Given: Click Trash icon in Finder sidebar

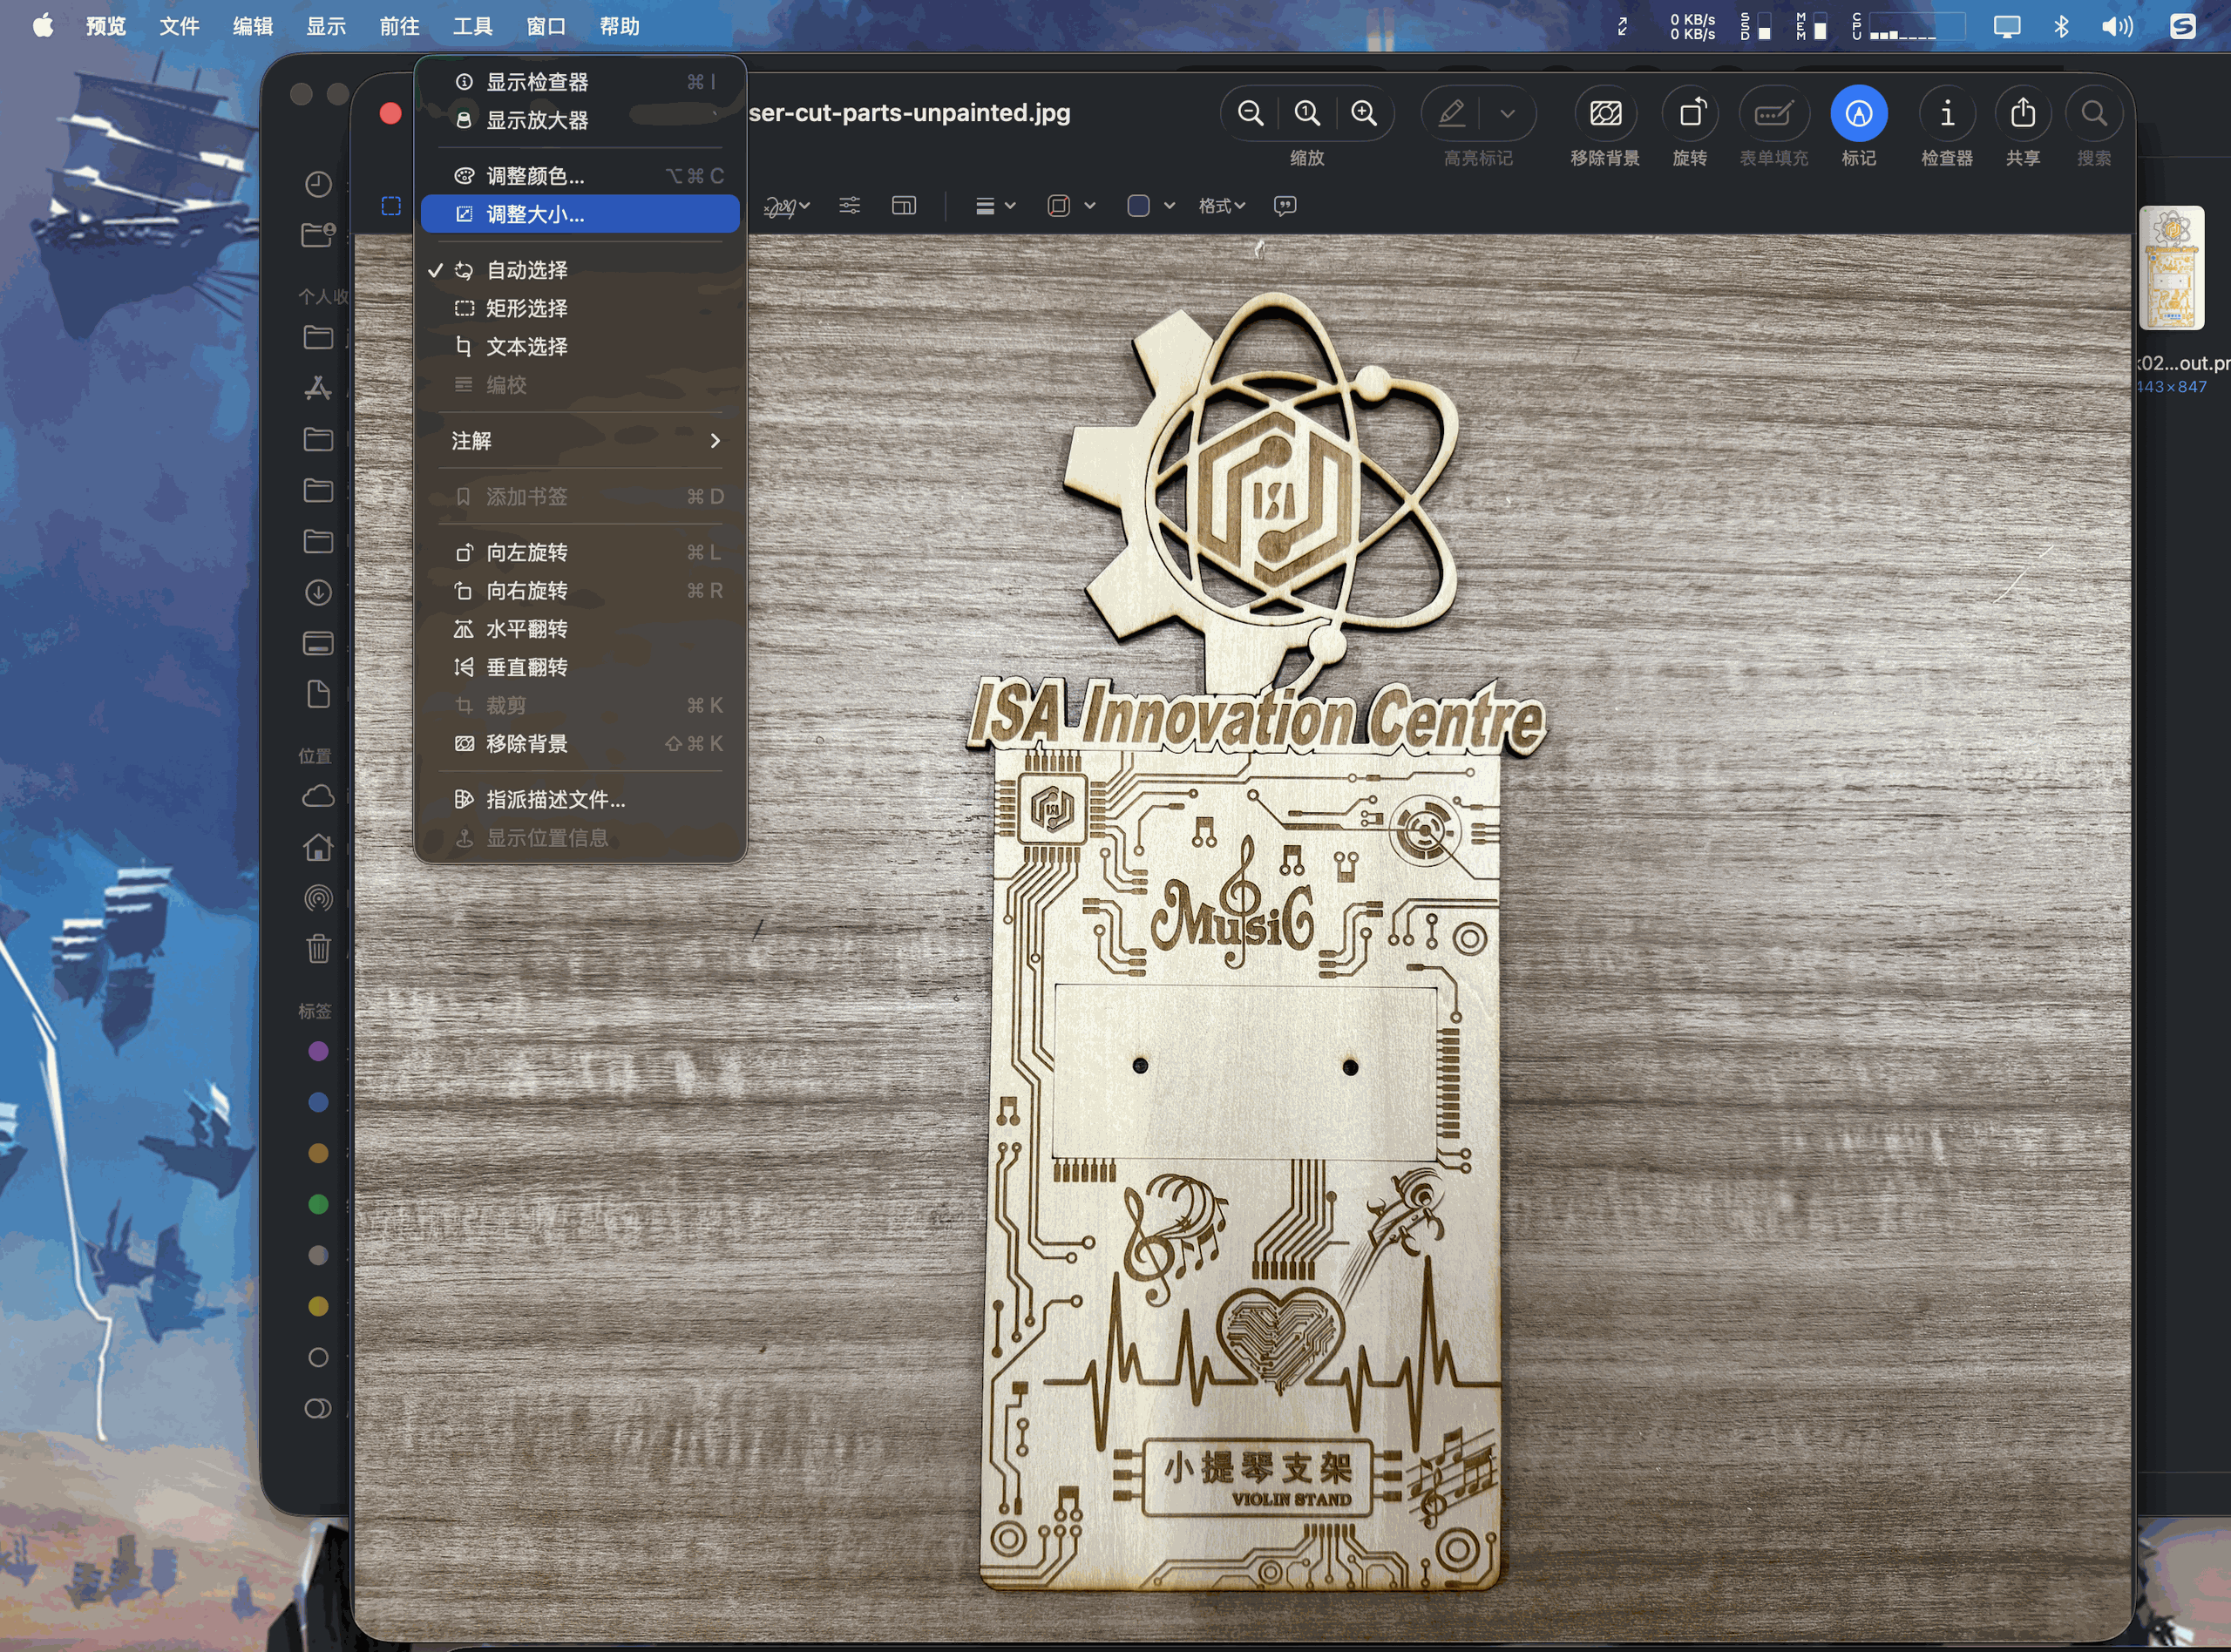Looking at the screenshot, I should pyautogui.click(x=318, y=948).
